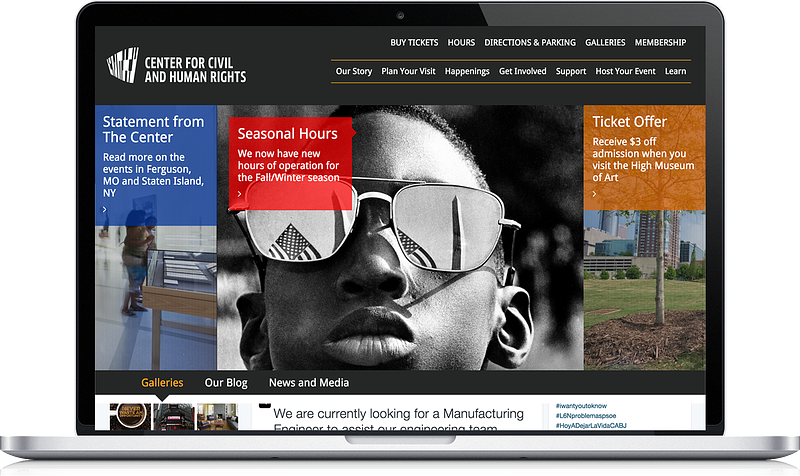This screenshot has width=800, height=476.
Task: Open the Membership page
Action: click(x=660, y=43)
